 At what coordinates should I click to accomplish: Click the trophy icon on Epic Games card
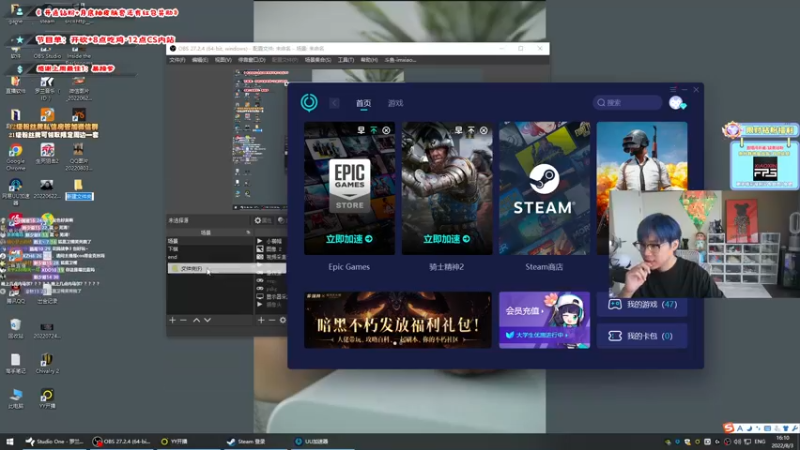tap(361, 130)
